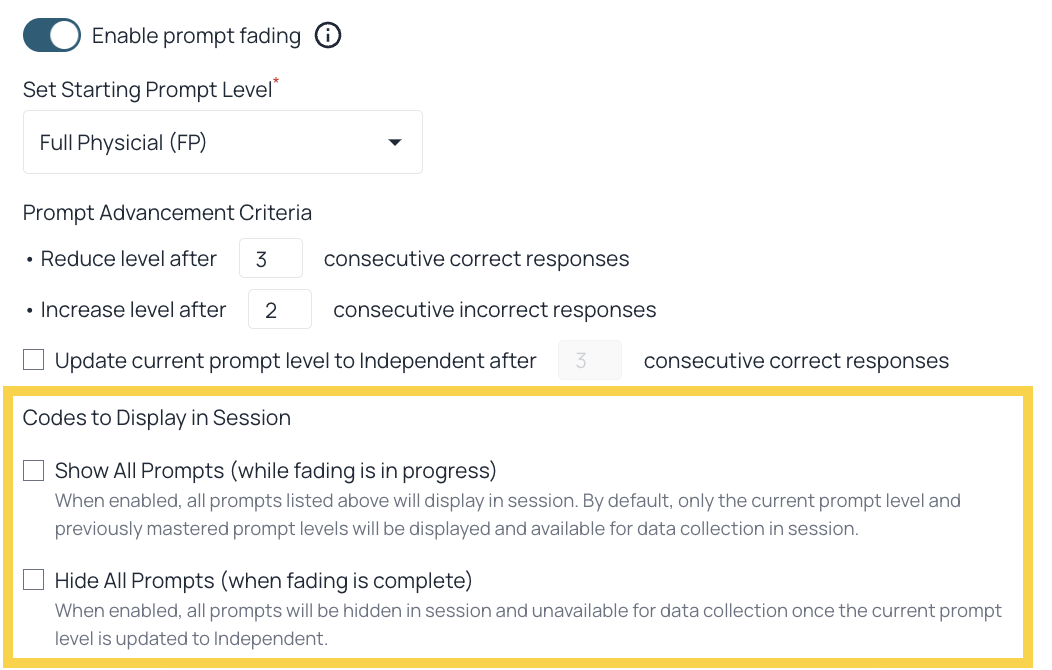
Task: Select the Hide All Prompts (when fading complete) label
Action: pyautogui.click(x=264, y=581)
